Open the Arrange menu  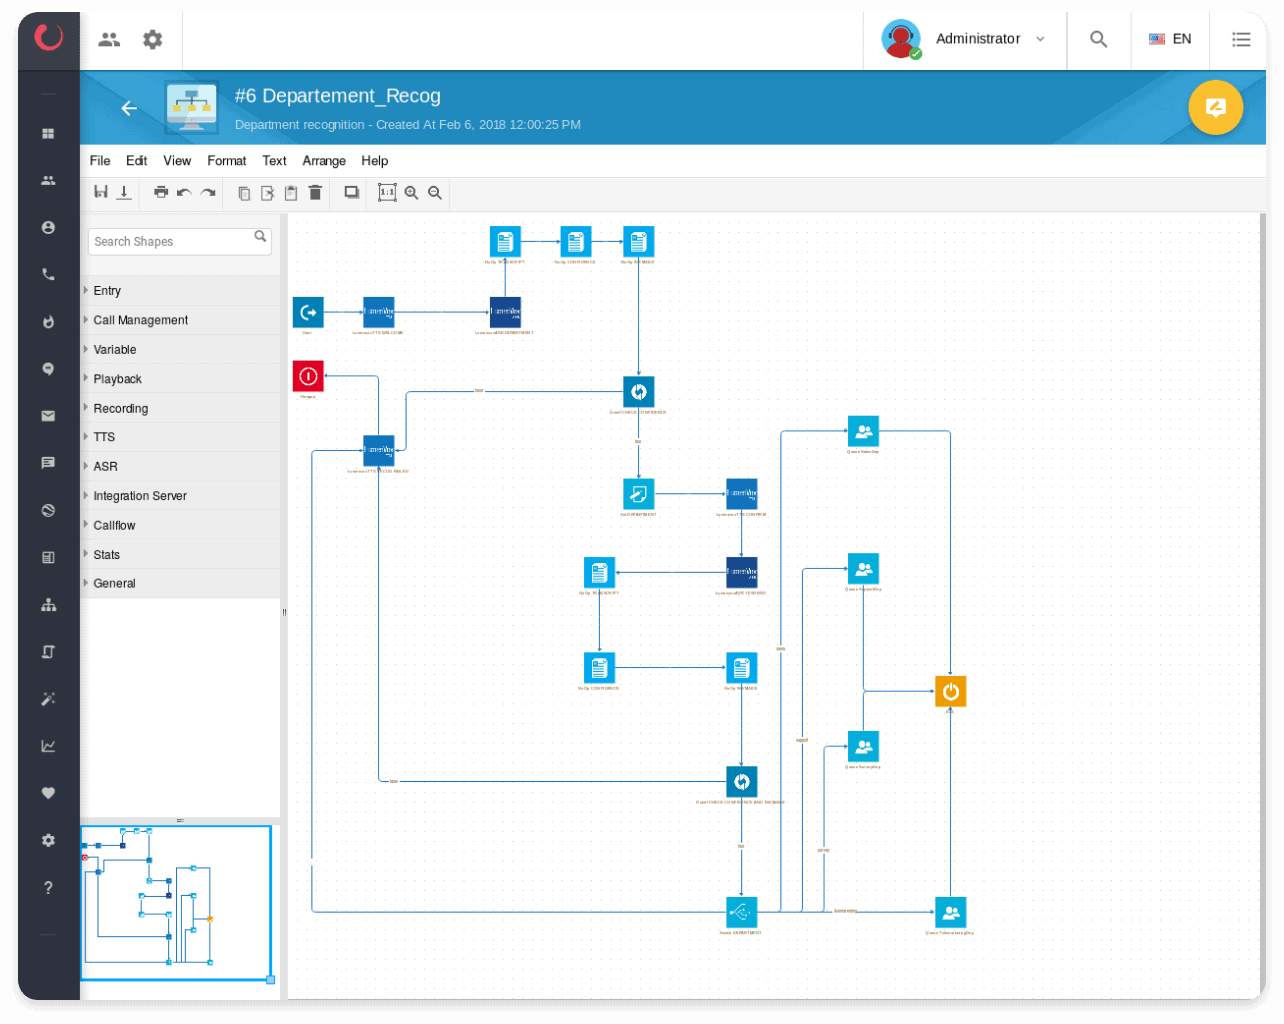(x=324, y=161)
